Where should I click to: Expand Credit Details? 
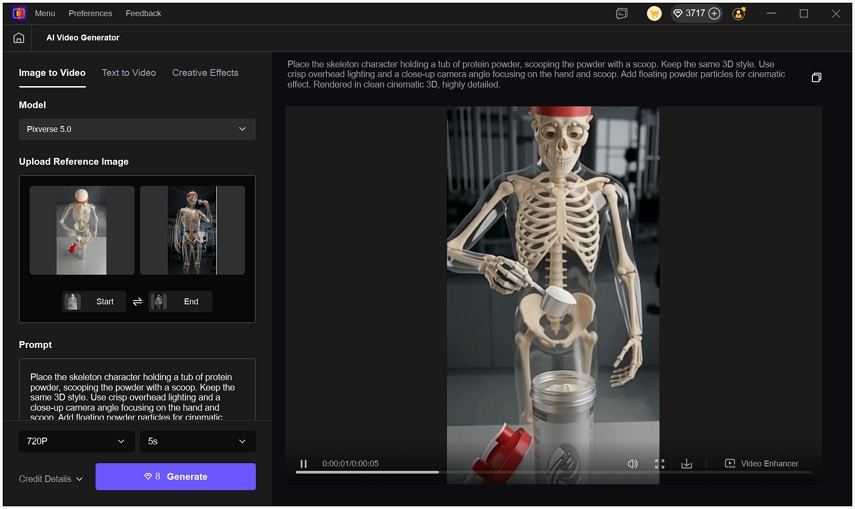[50, 479]
